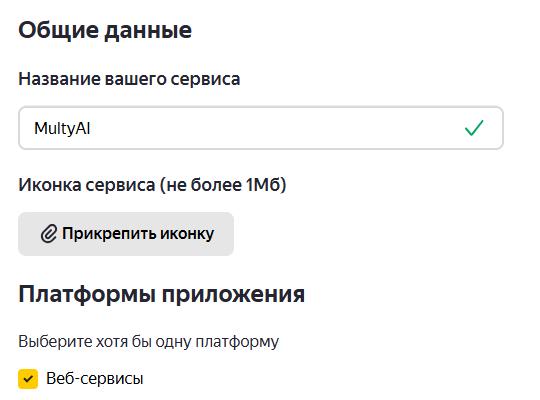This screenshot has height=400, width=540.
Task: Click the word данные in top heading
Action: pyautogui.click(x=148, y=31)
